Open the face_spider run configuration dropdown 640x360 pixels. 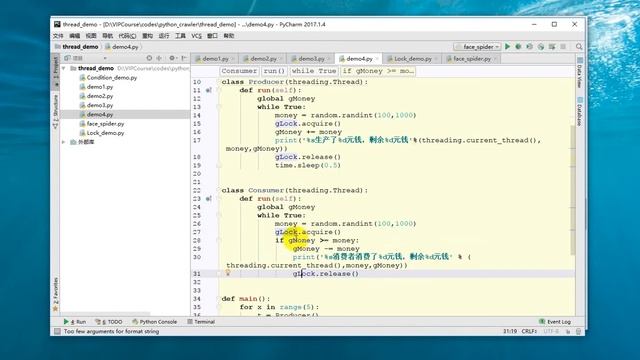[478, 47]
